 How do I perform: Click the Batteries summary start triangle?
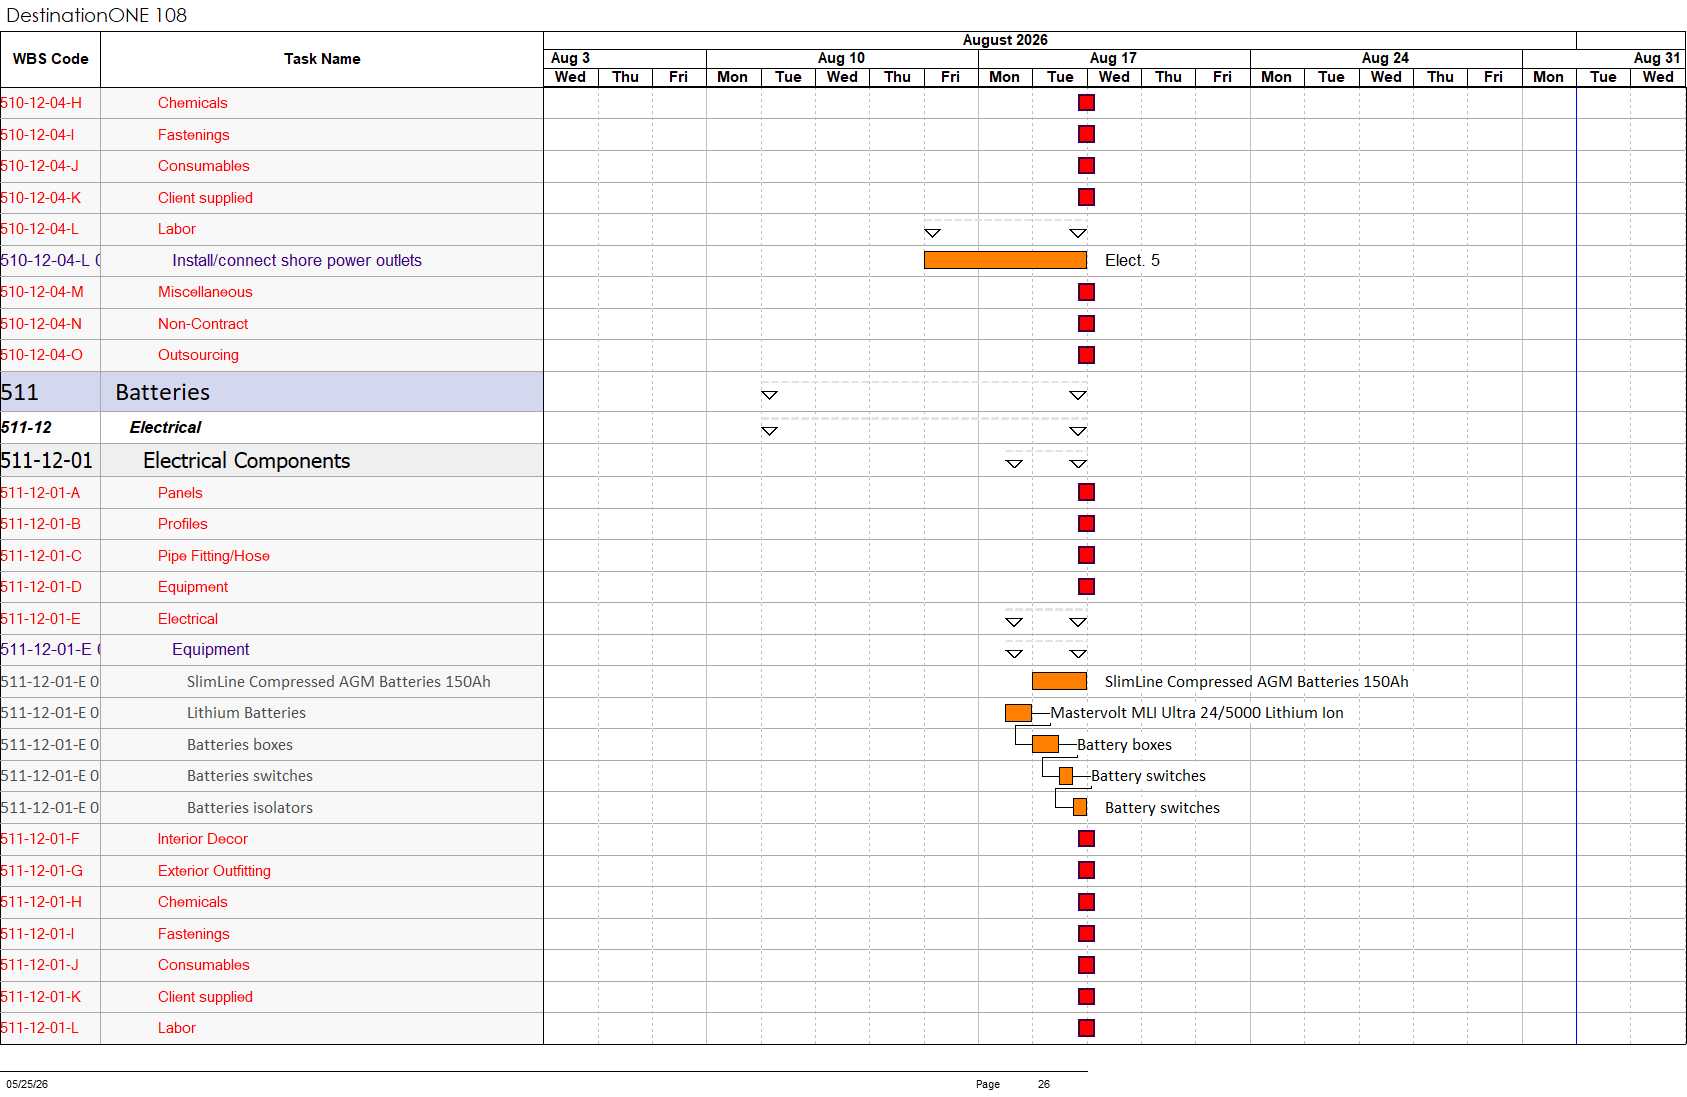click(769, 395)
